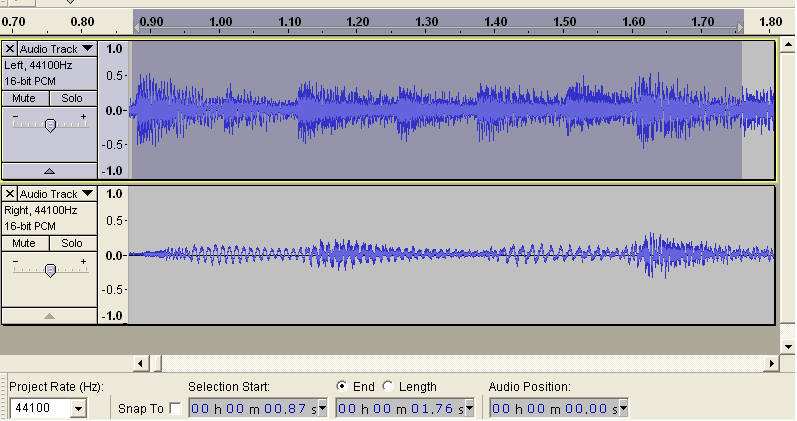Click the selection End time field
This screenshot has height=421, width=797.
pyautogui.click(x=401, y=408)
